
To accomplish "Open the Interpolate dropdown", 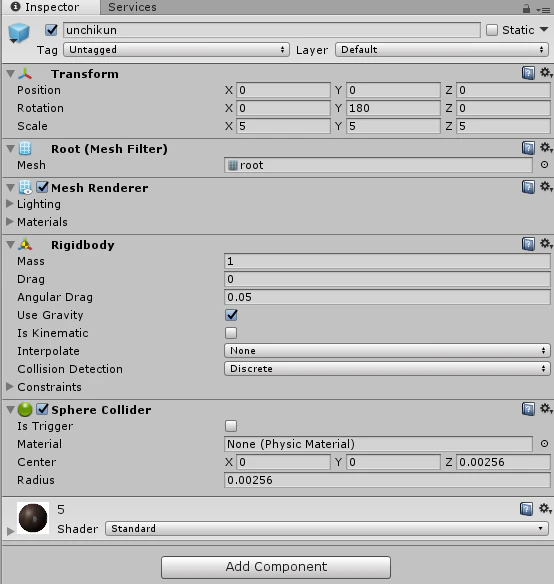I will (x=387, y=350).
